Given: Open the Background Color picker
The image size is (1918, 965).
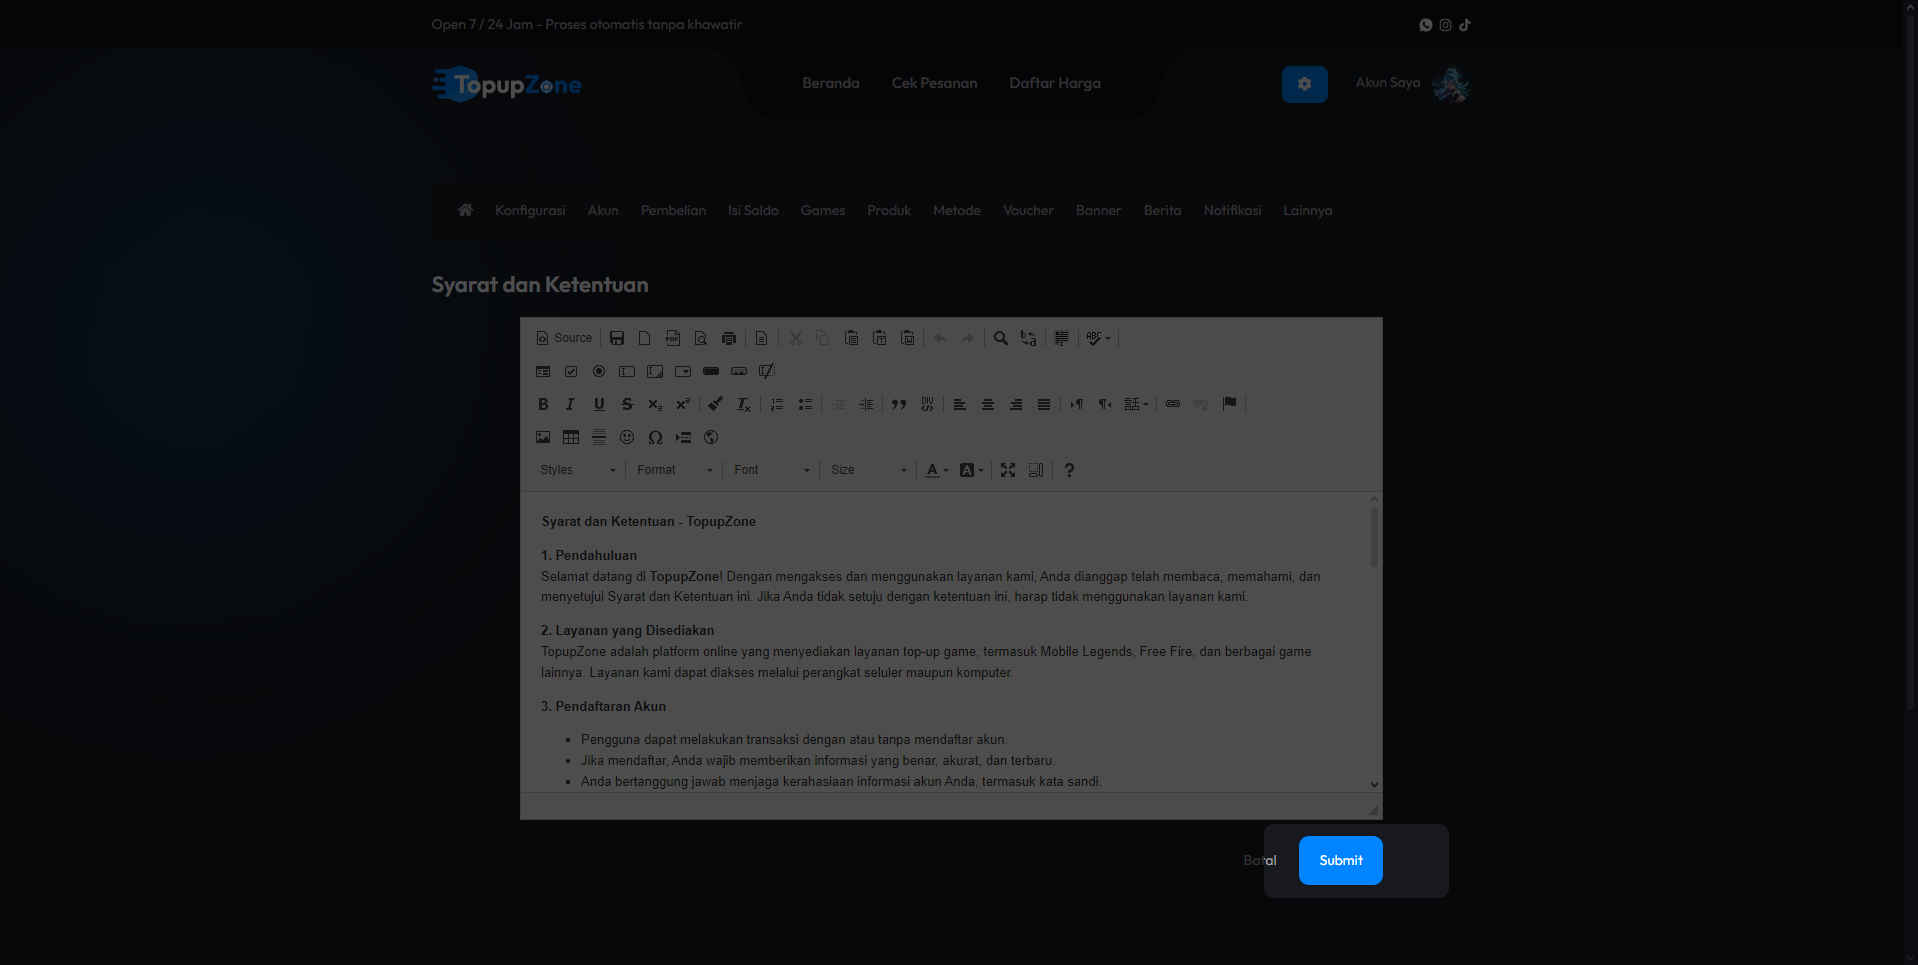Looking at the screenshot, I should point(971,470).
